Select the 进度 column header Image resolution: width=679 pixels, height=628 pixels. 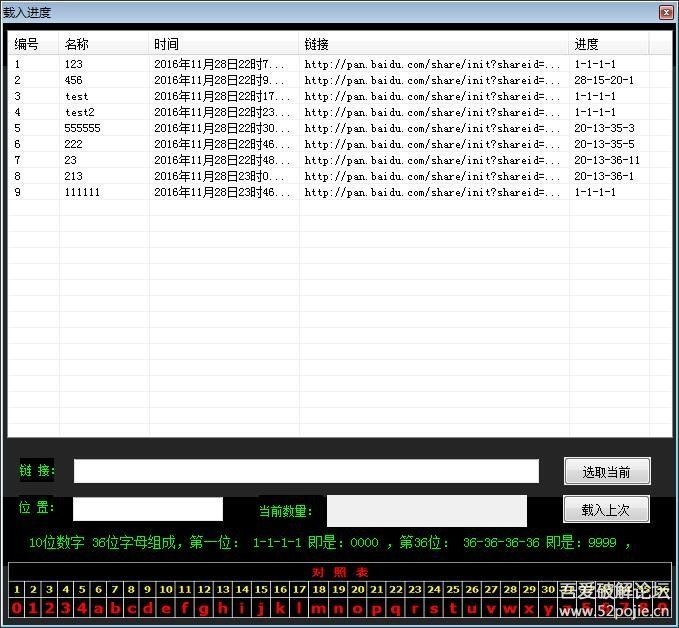click(608, 44)
